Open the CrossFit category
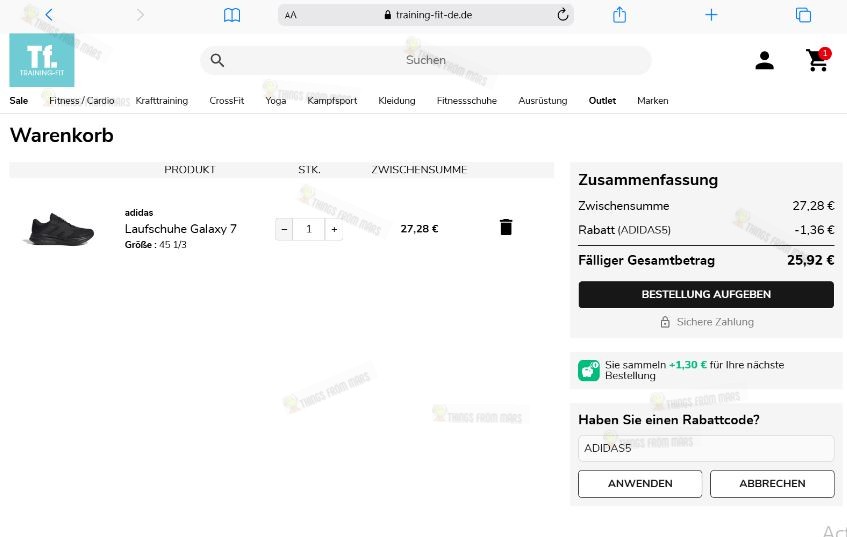 coord(226,100)
